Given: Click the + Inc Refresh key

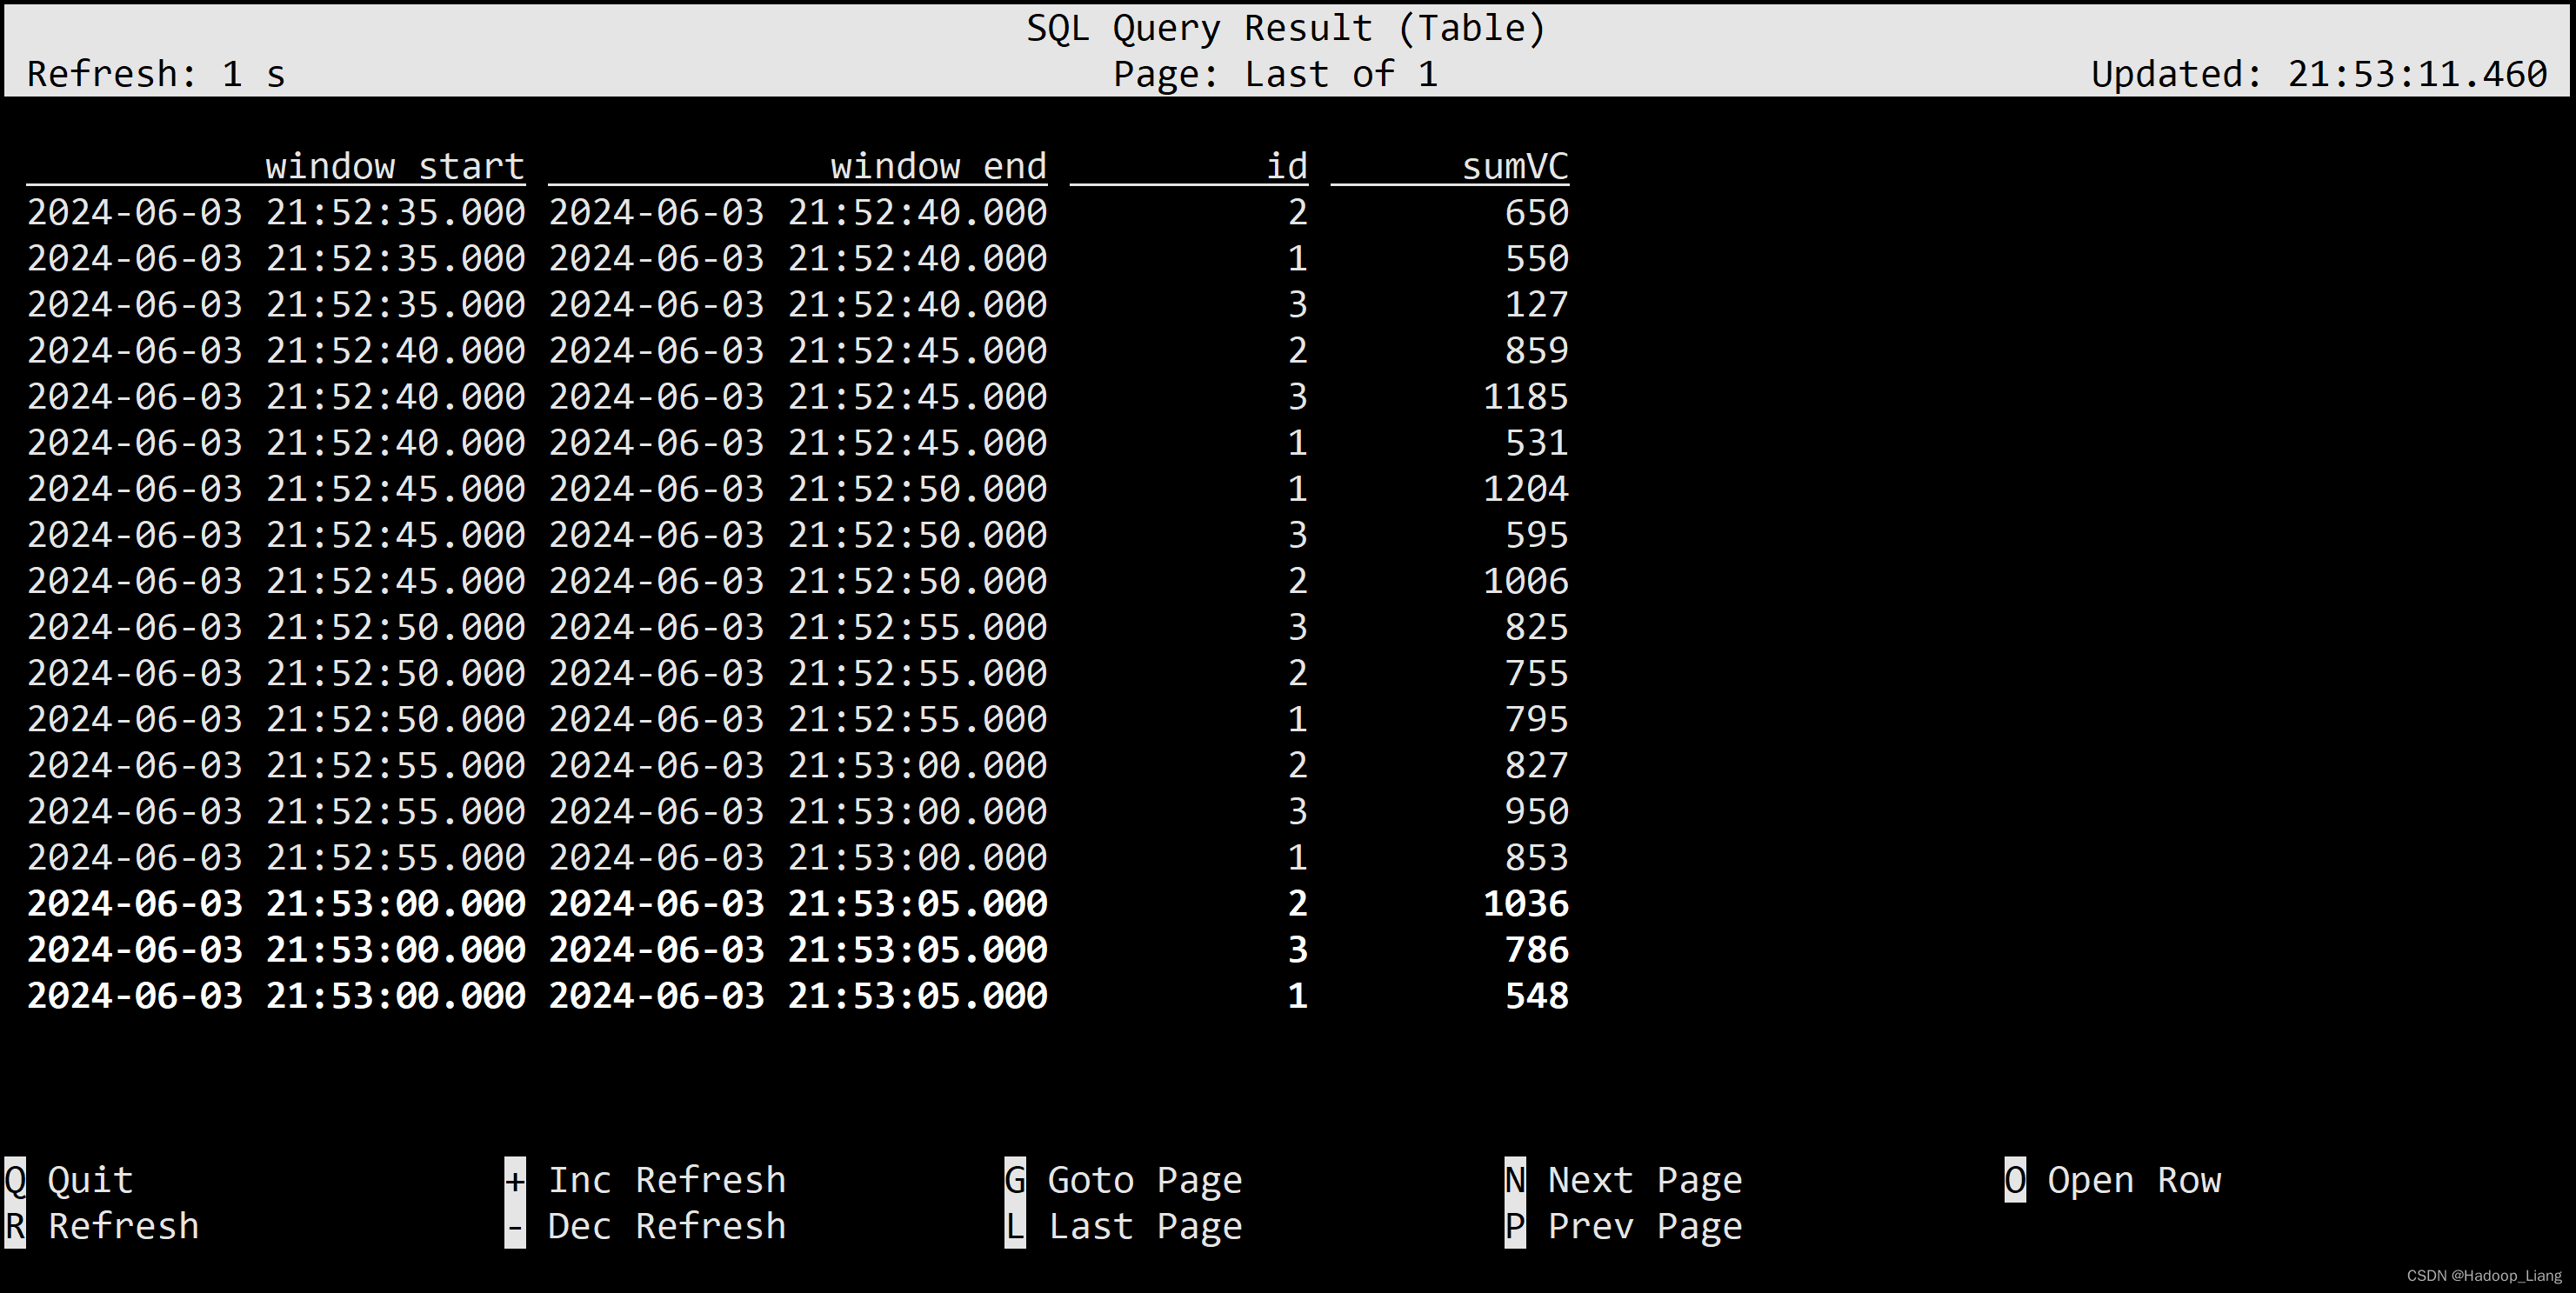Looking at the screenshot, I should (x=515, y=1180).
